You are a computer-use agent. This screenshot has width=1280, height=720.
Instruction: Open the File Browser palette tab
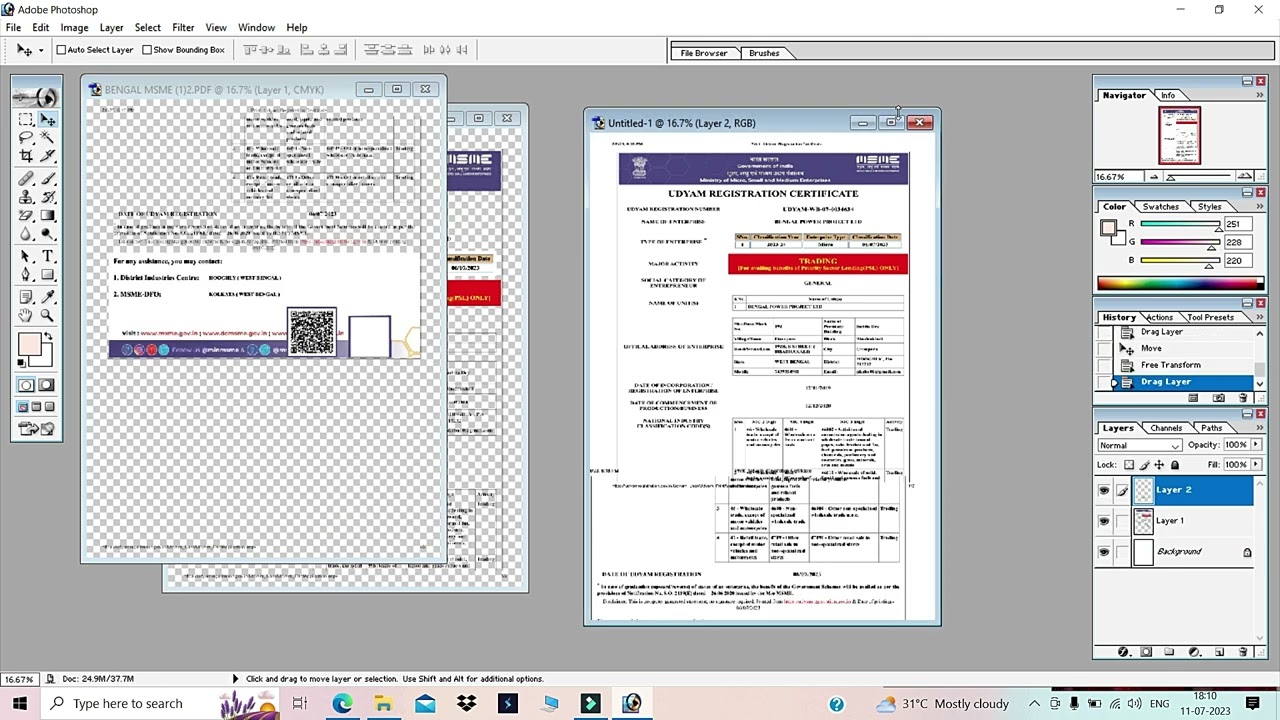tap(704, 53)
